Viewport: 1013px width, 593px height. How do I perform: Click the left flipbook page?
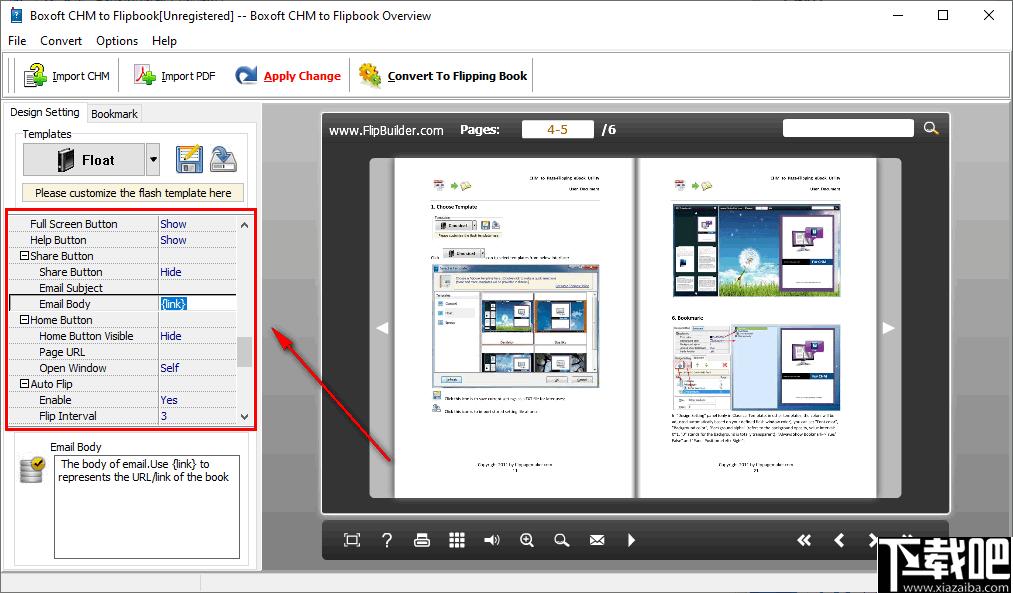tap(514, 328)
